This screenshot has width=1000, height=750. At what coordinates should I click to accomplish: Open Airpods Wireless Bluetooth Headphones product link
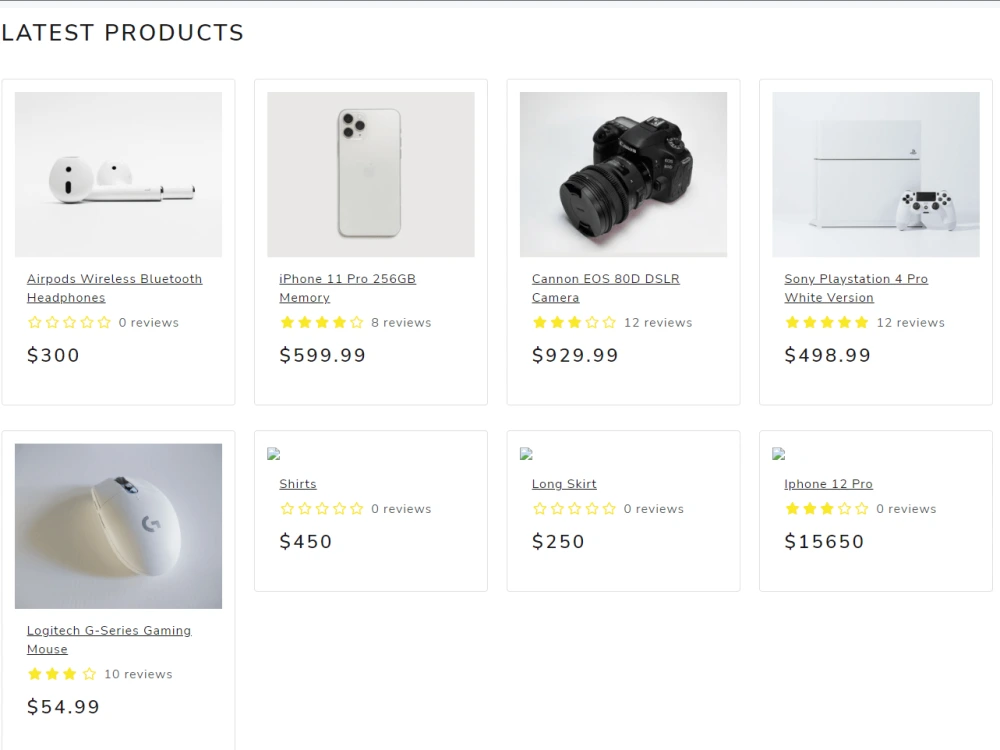point(114,288)
